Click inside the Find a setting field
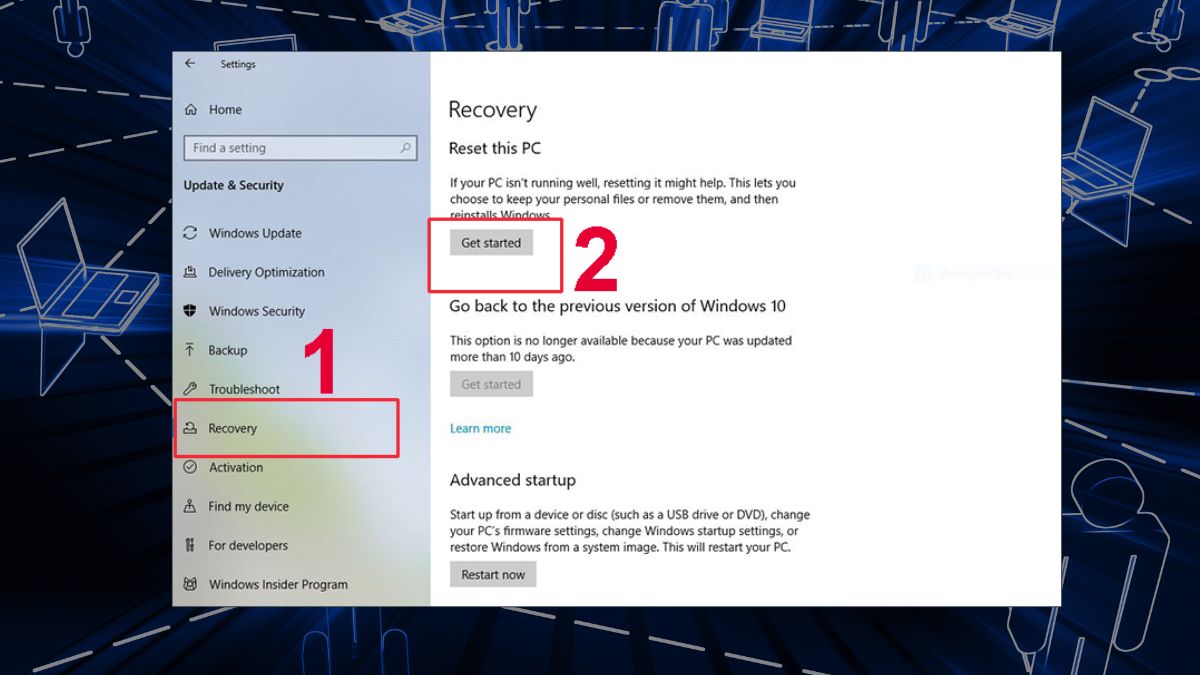This screenshot has width=1200, height=675. [x=290, y=147]
